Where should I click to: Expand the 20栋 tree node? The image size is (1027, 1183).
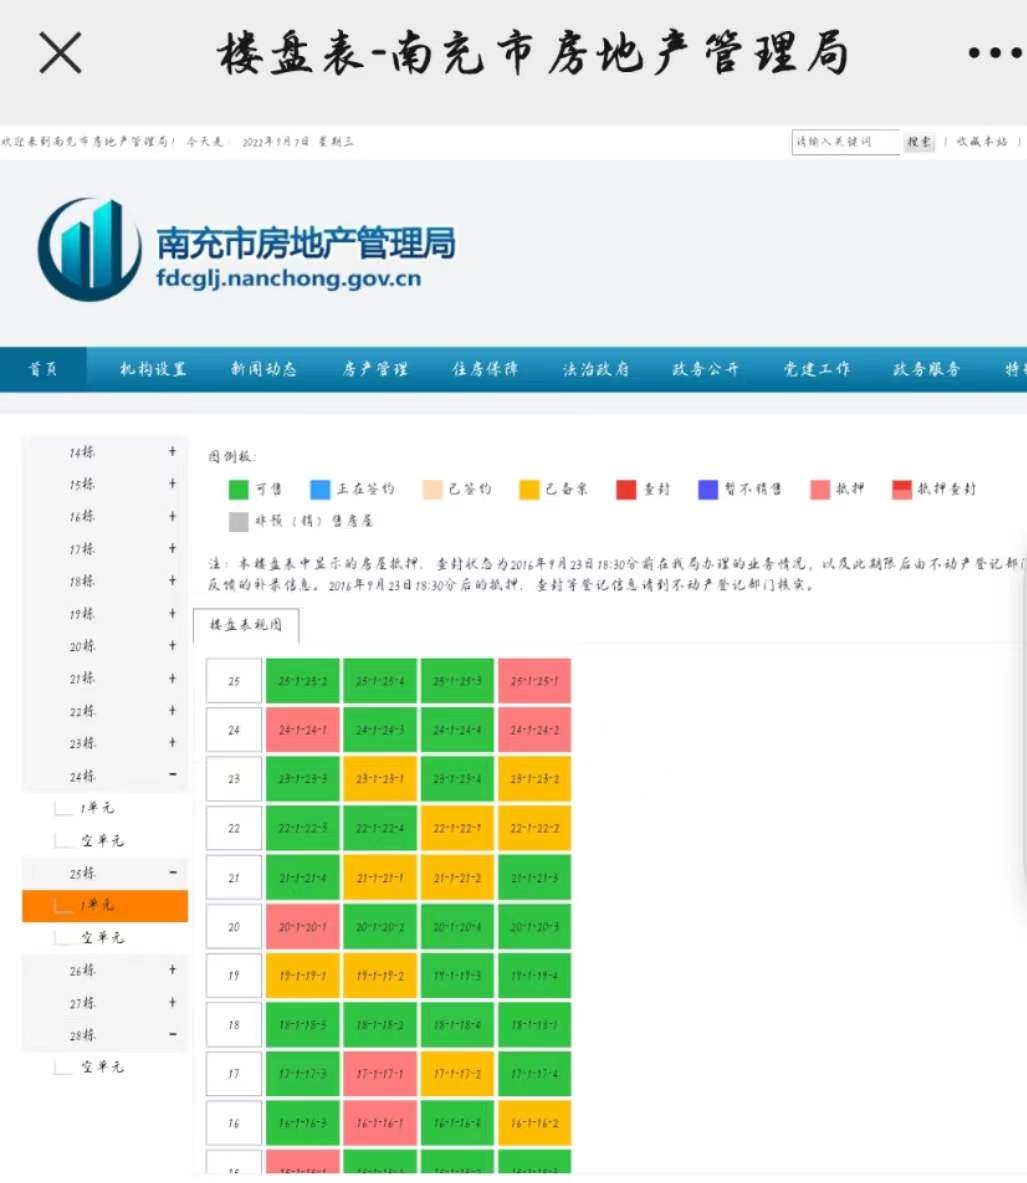[172, 646]
